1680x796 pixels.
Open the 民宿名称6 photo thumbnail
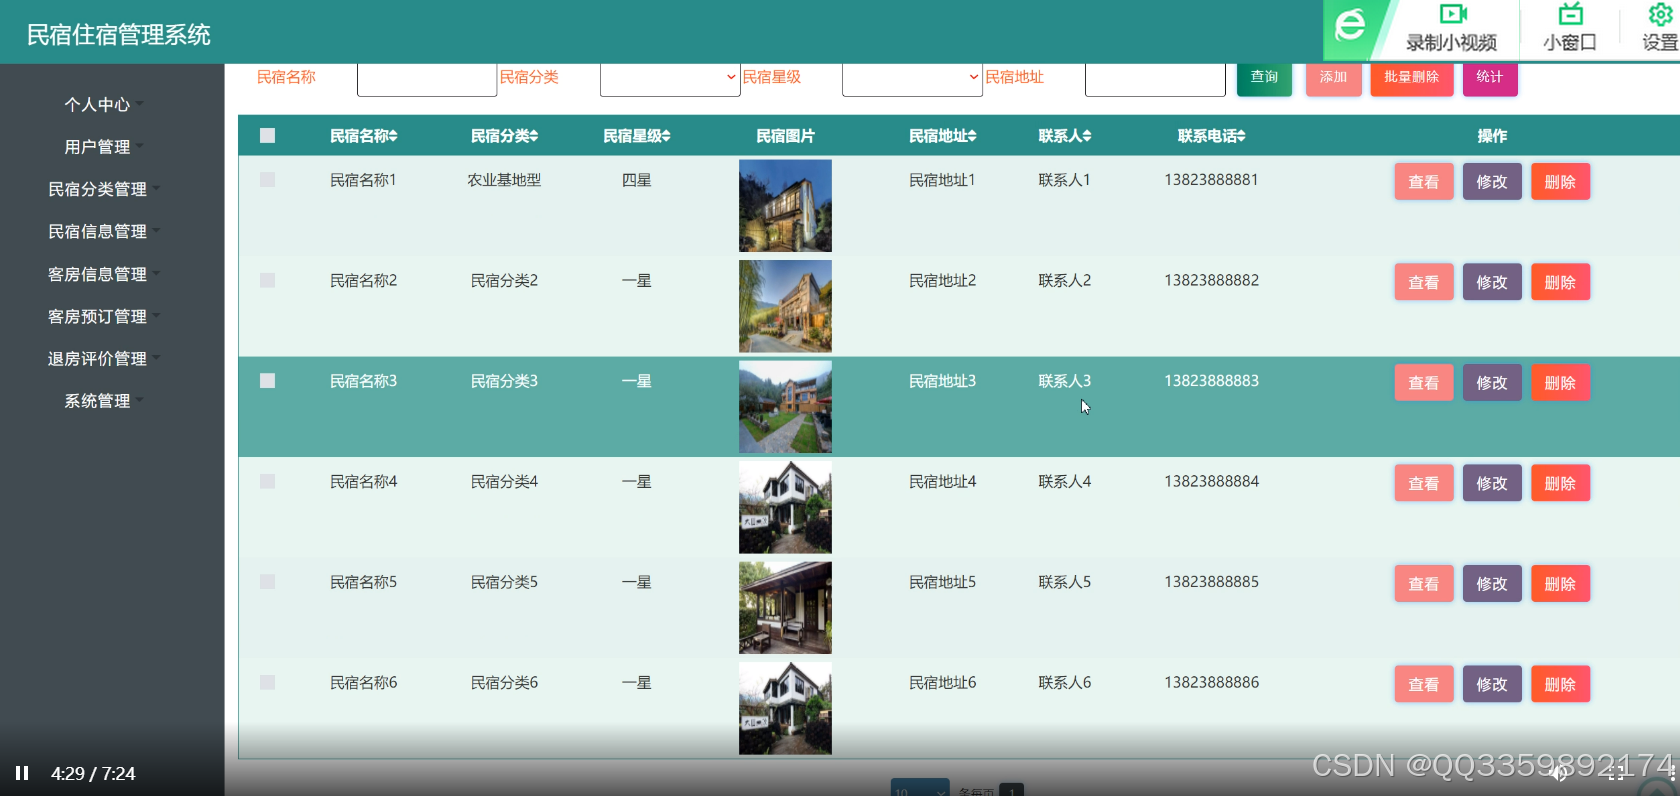[x=785, y=708]
